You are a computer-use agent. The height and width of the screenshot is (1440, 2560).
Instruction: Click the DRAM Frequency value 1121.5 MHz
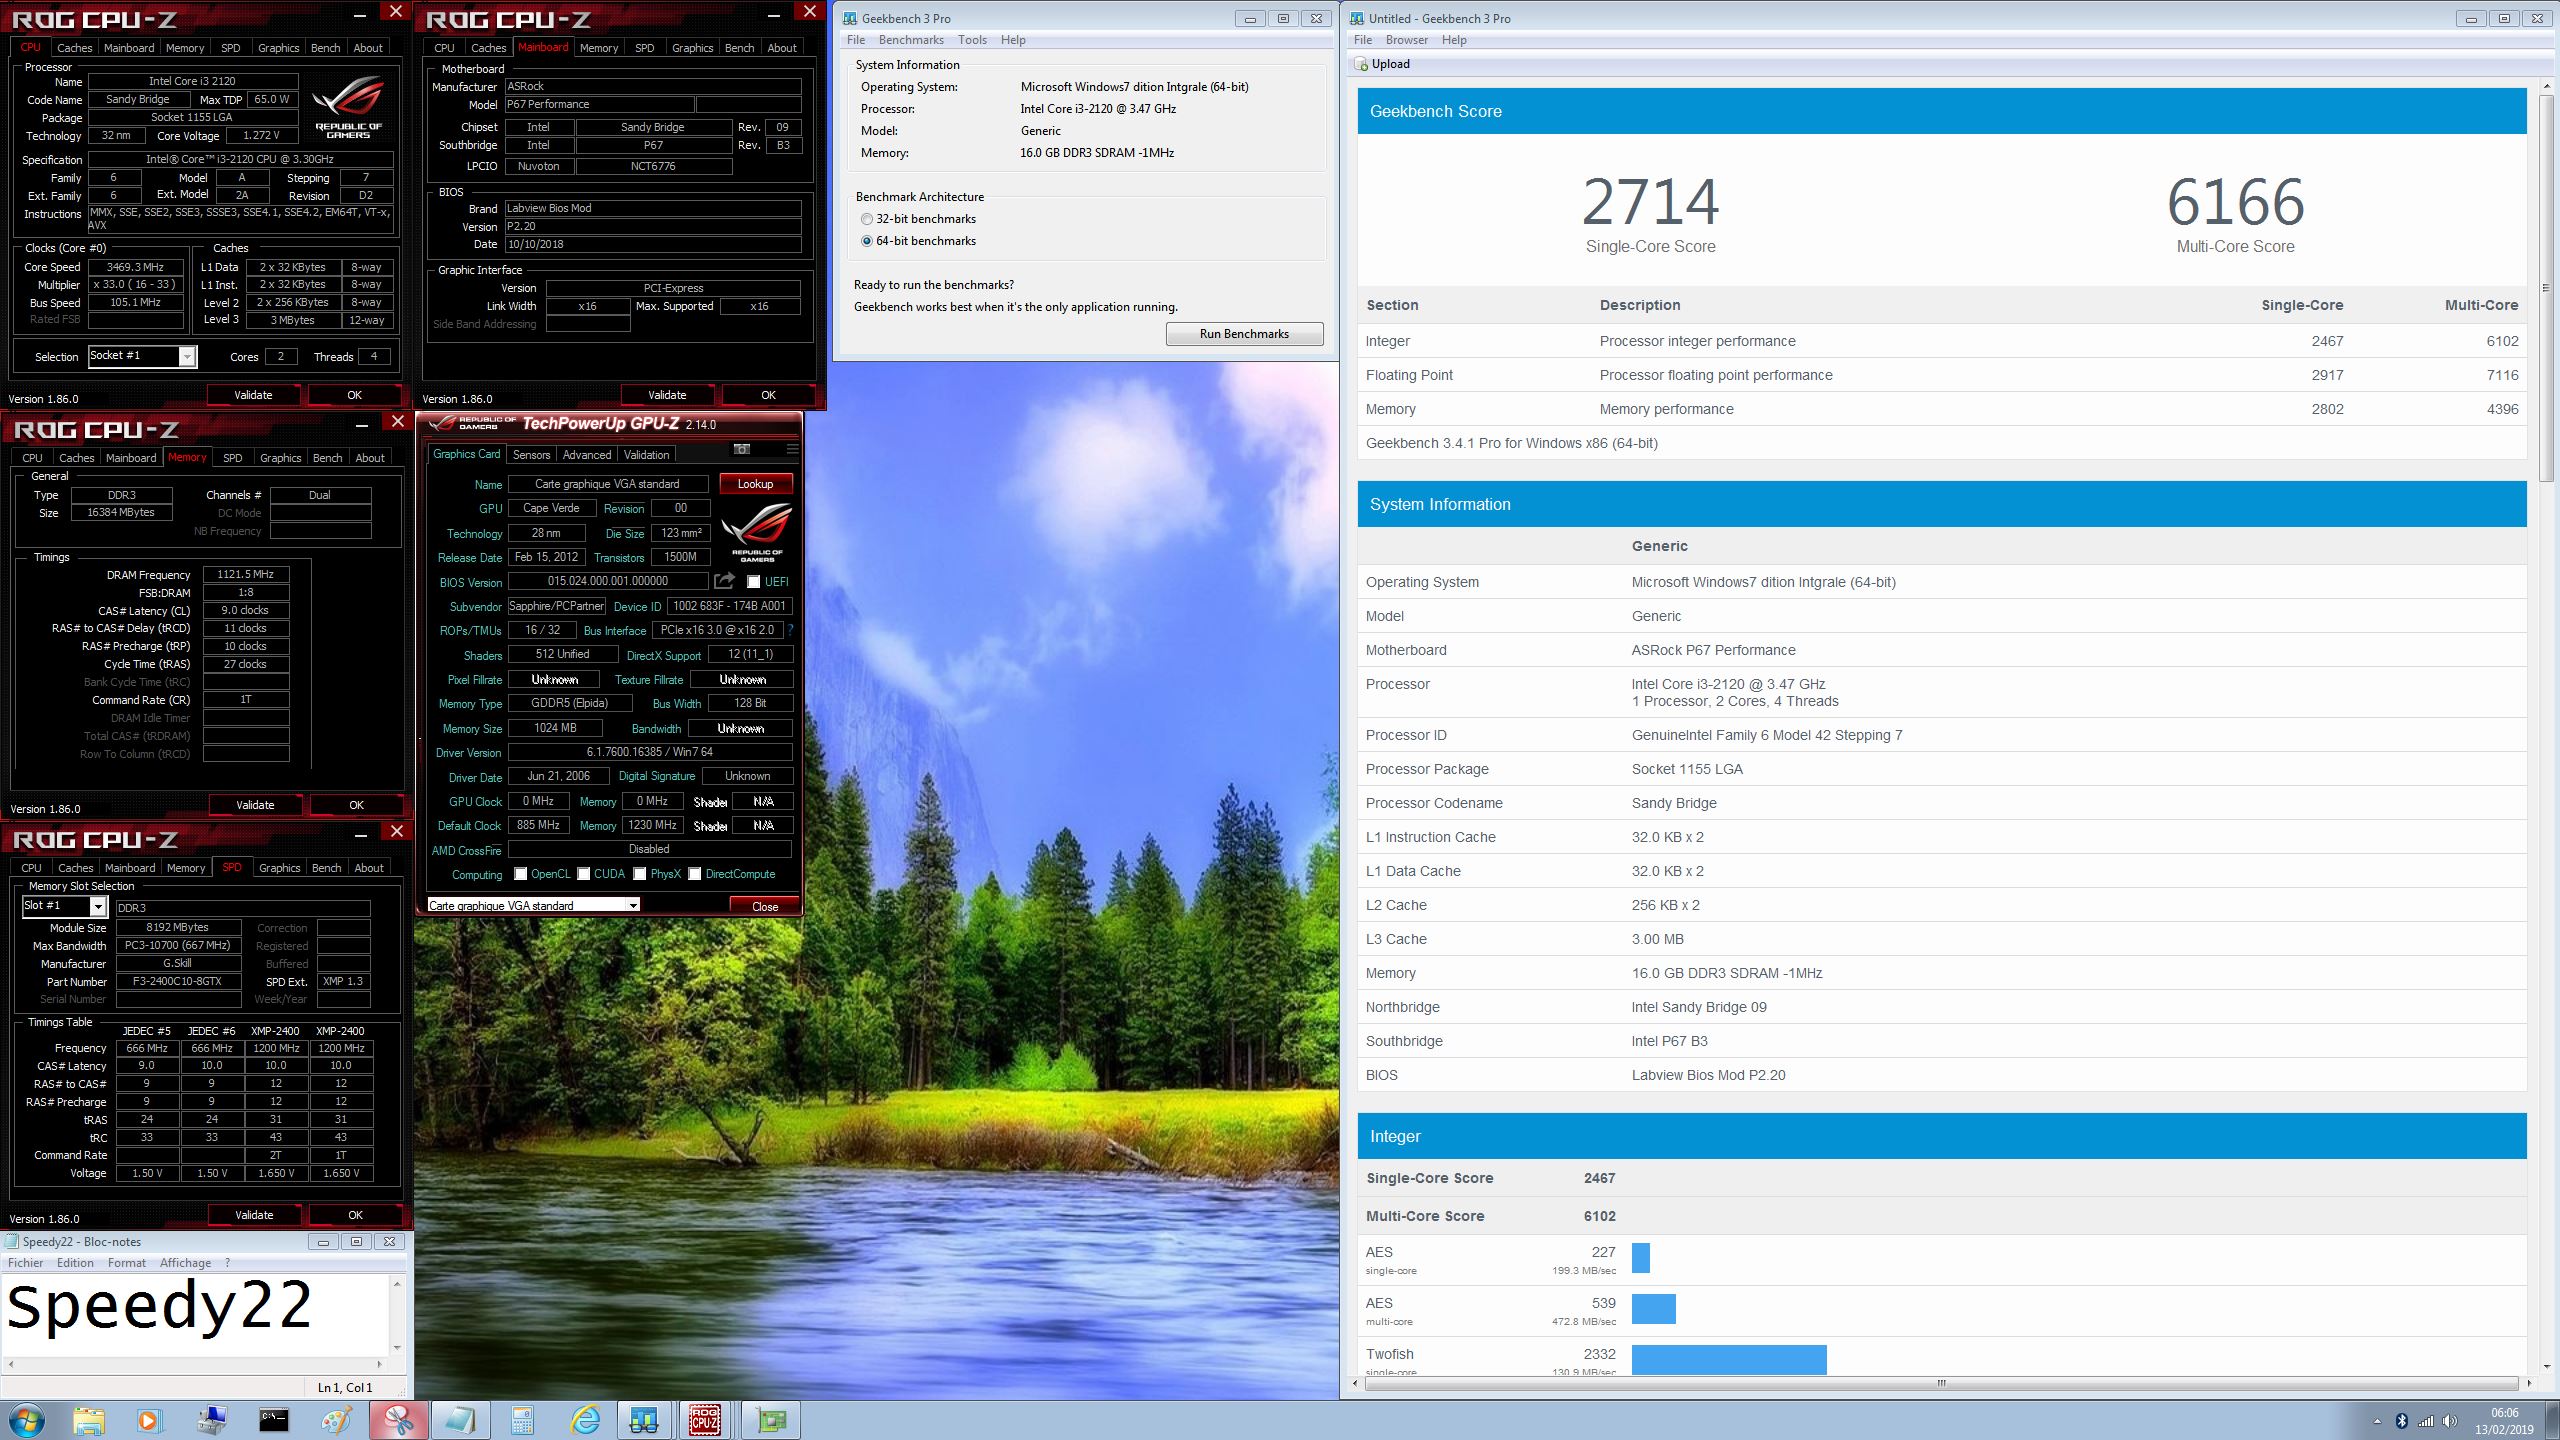pos(246,575)
